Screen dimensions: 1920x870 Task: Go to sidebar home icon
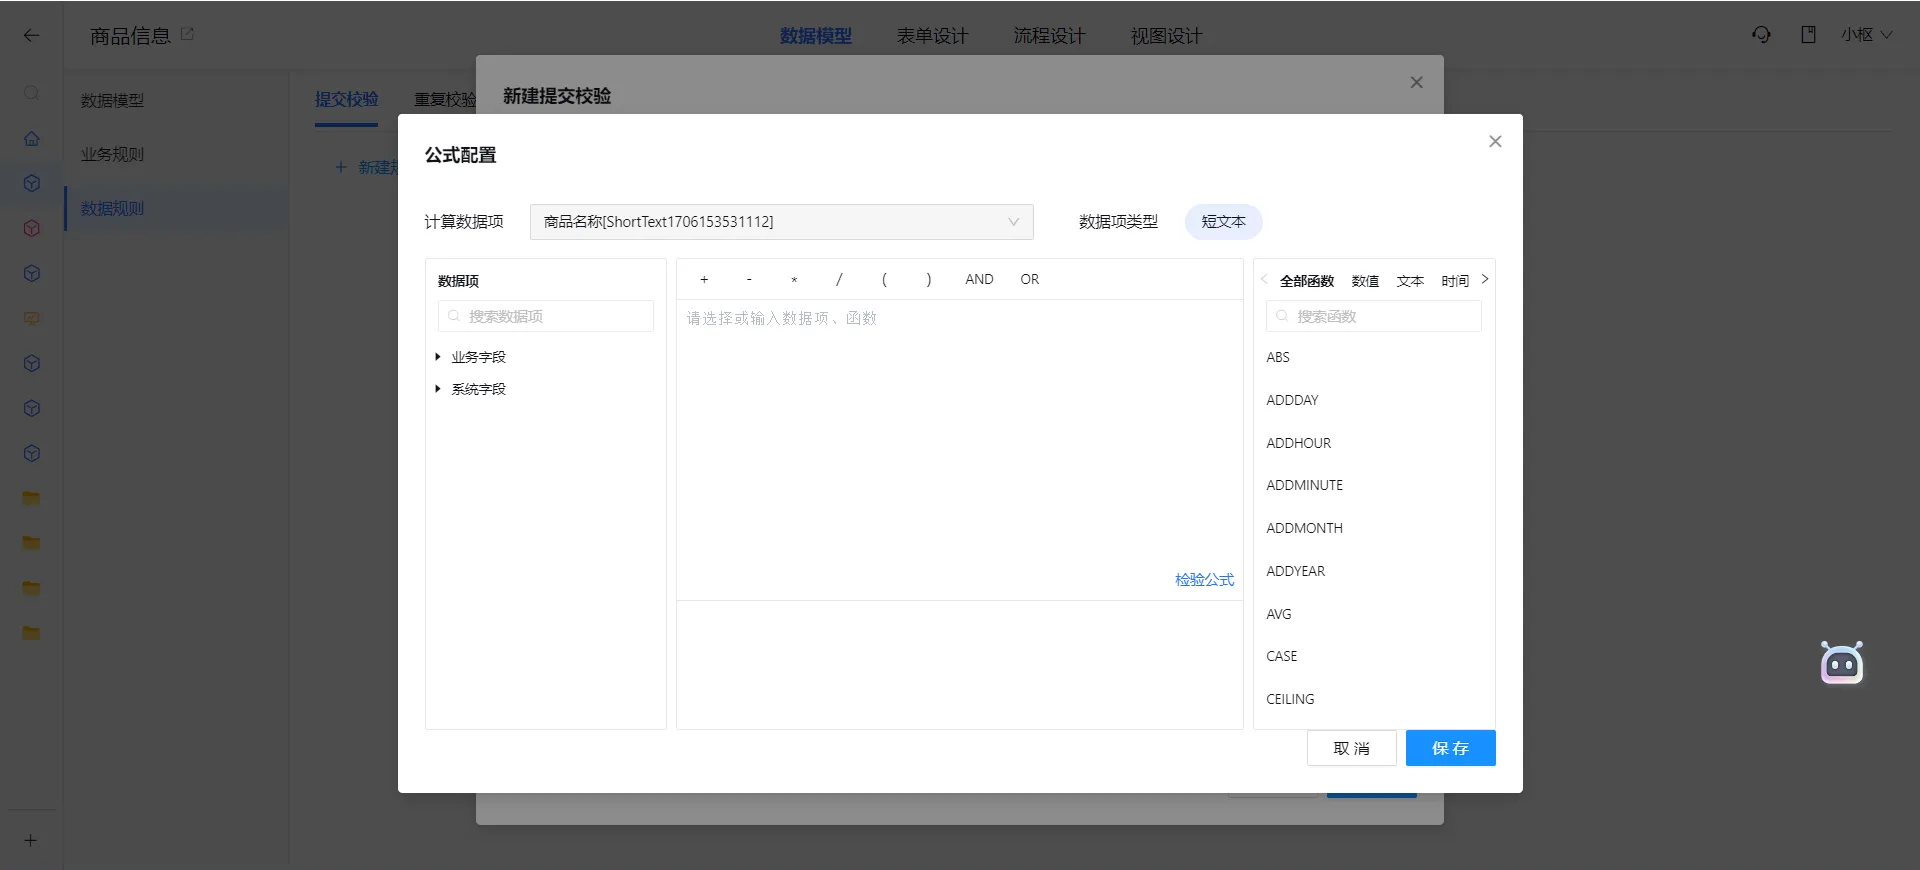click(x=32, y=138)
